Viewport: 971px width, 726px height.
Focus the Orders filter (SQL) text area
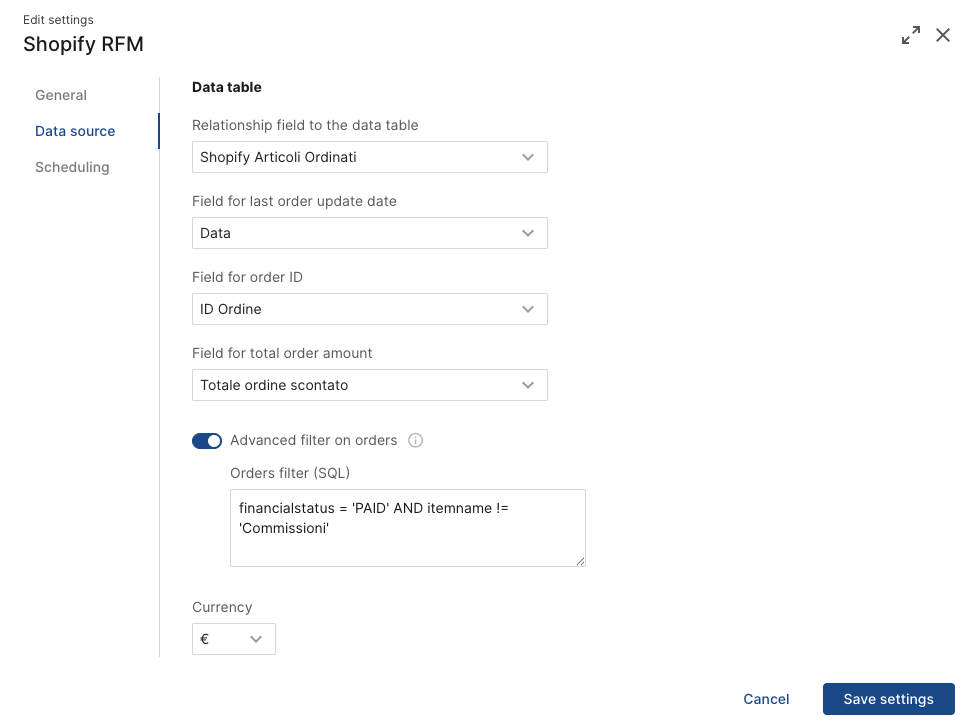coord(407,528)
